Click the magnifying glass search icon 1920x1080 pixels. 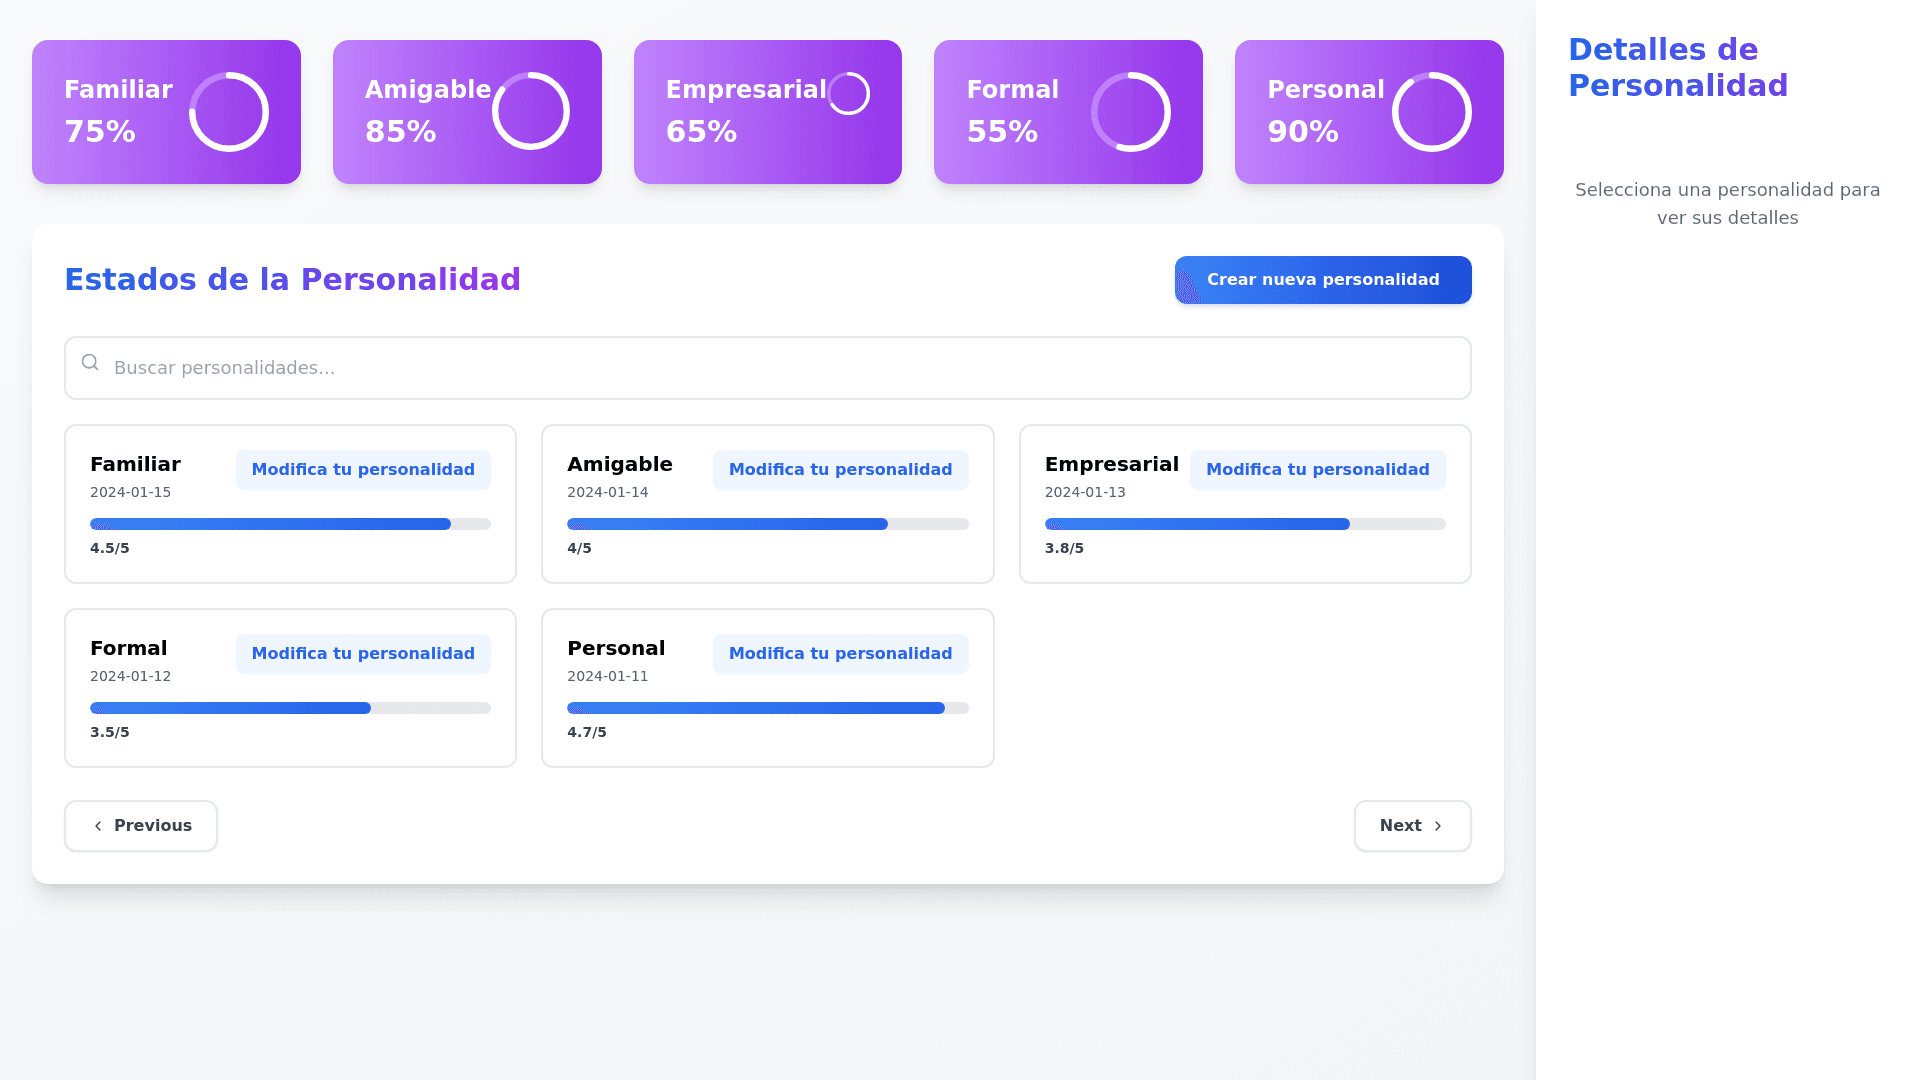(90, 363)
